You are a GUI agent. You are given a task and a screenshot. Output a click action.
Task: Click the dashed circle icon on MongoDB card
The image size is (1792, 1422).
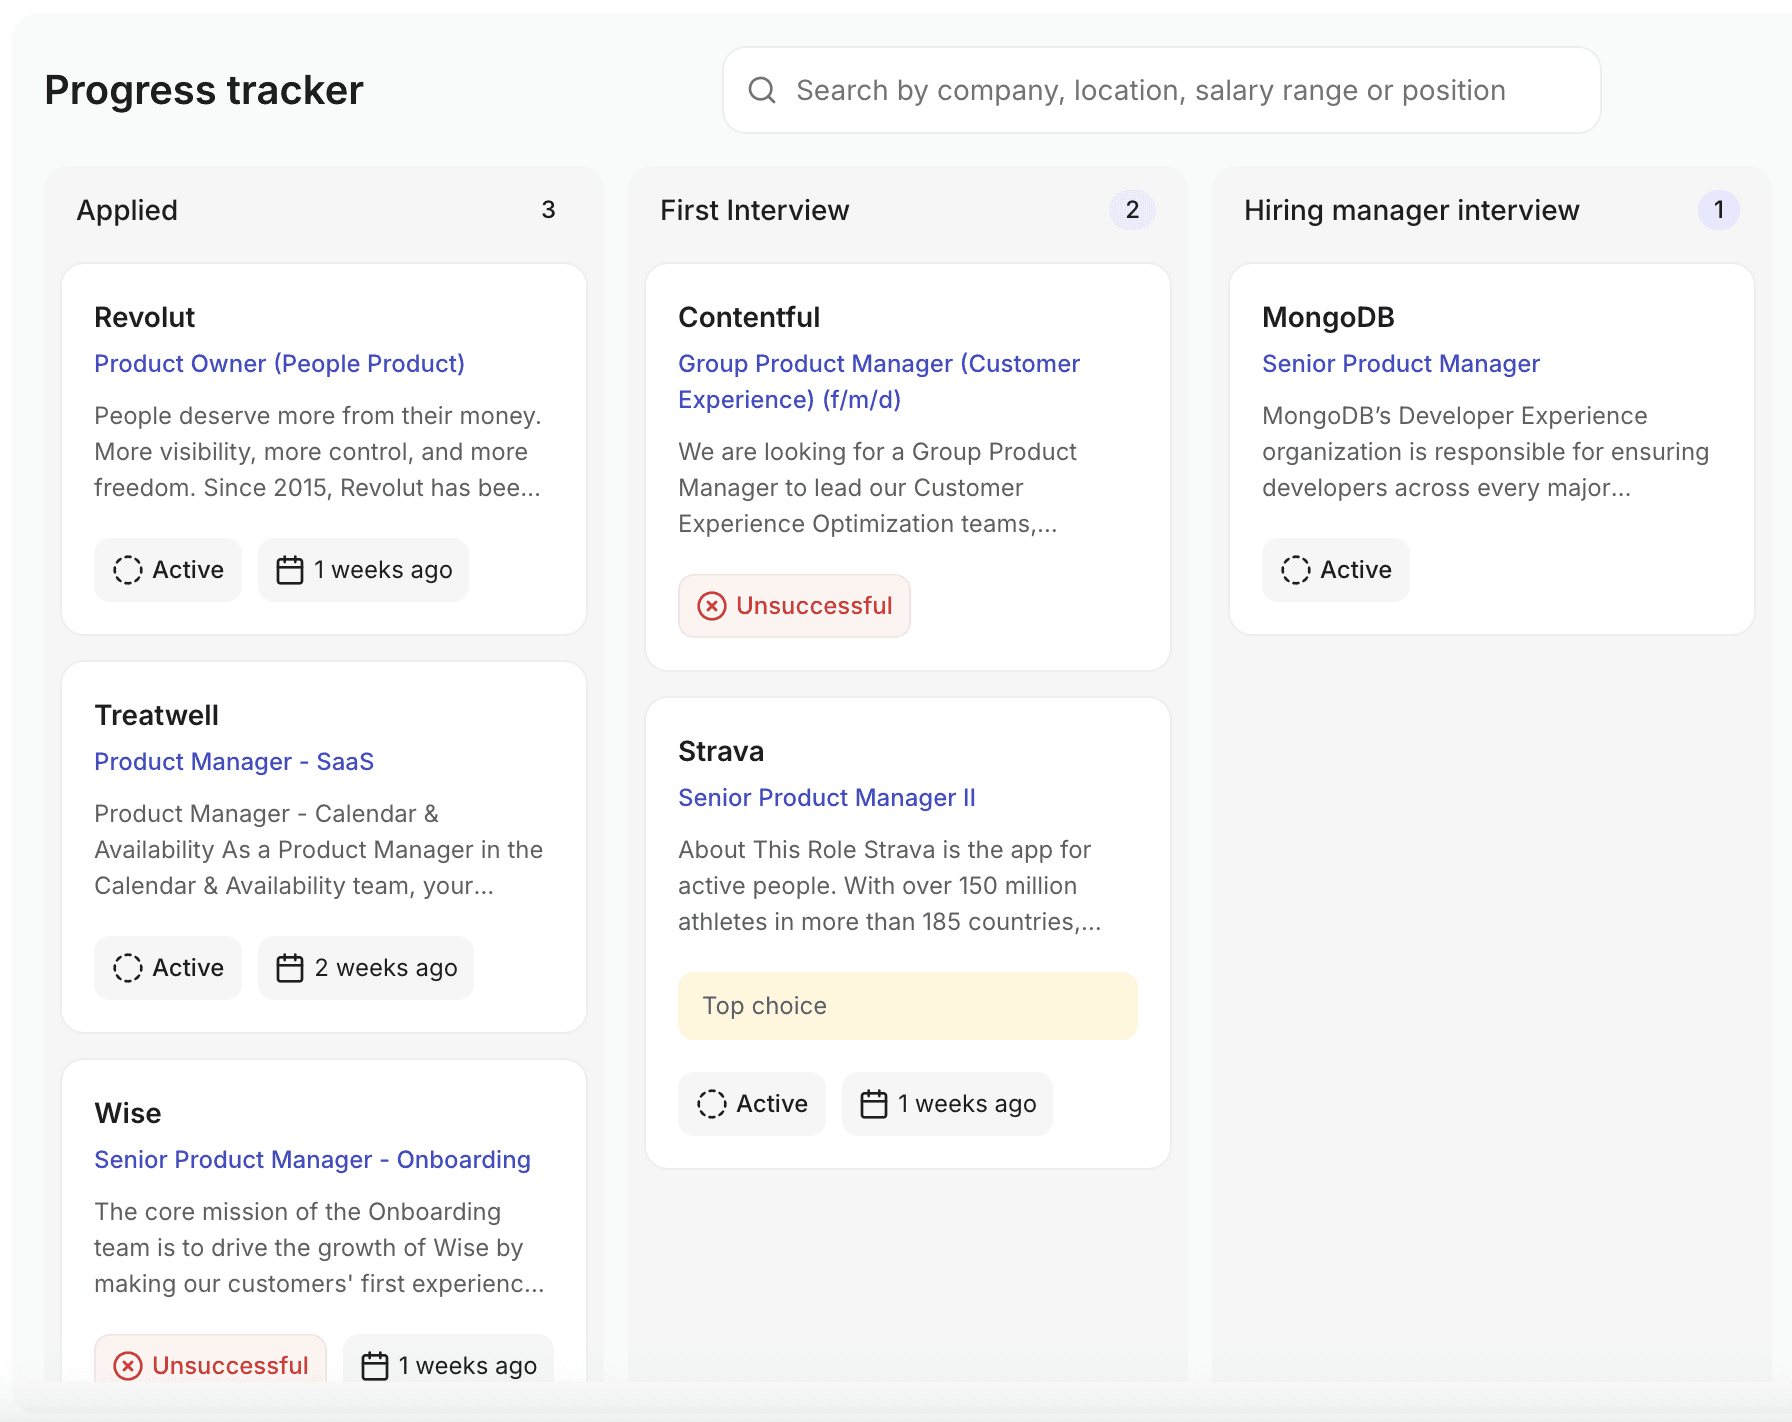(x=1296, y=570)
